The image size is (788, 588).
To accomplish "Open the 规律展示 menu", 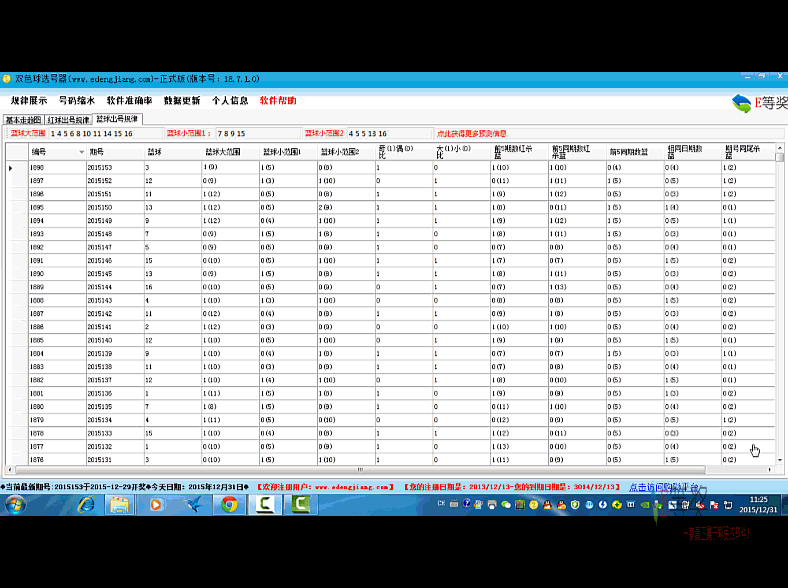I will (29, 101).
